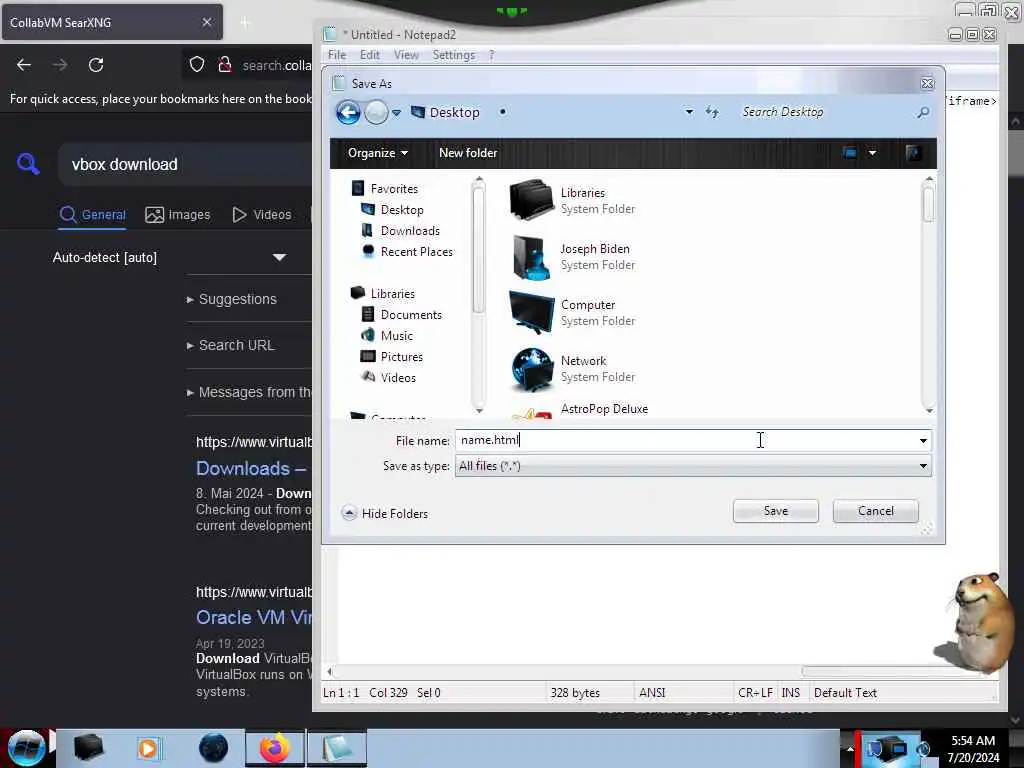
Task: Click the padlock site info icon
Action: 224,65
